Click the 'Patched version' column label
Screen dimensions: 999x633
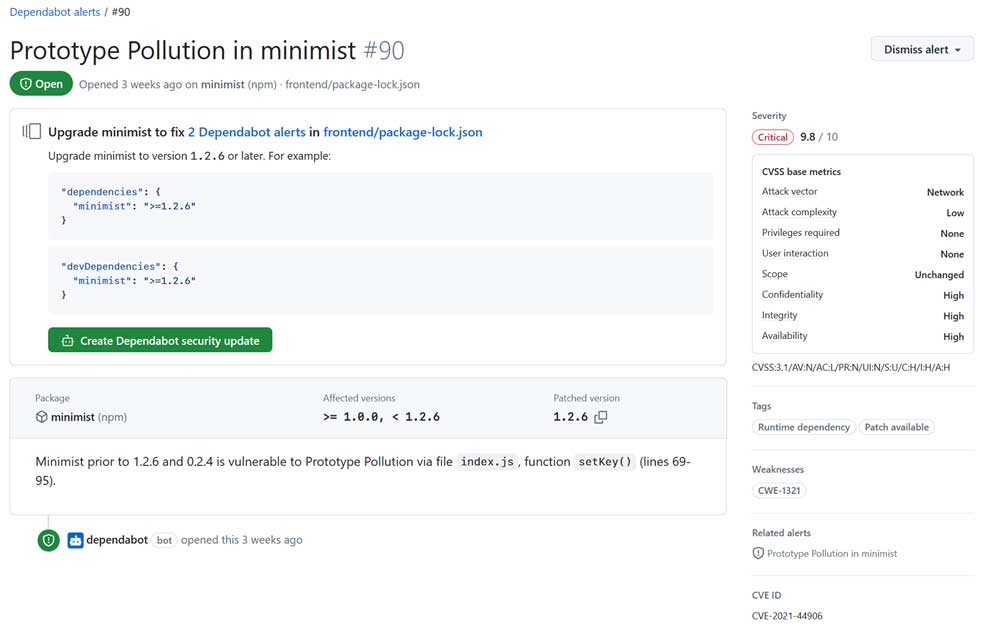click(586, 398)
